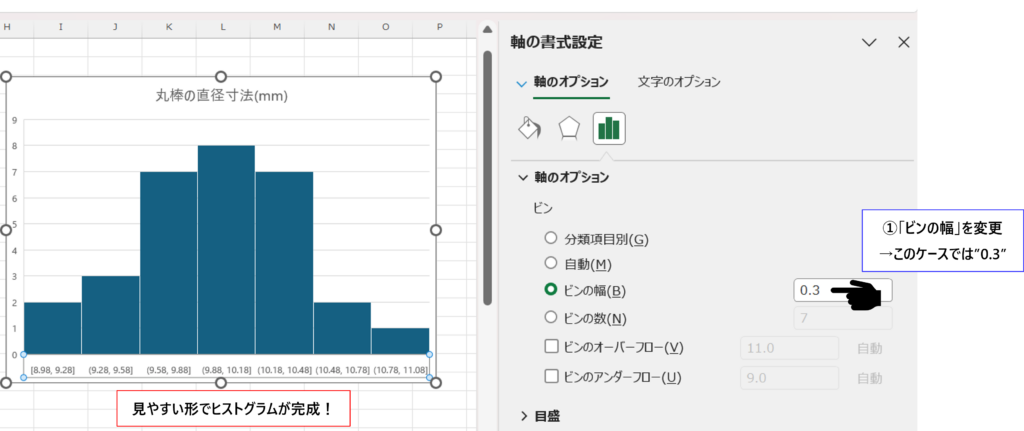Click the worksheet vertical scrollbar
This screenshot has height=431, width=1024.
487,170
